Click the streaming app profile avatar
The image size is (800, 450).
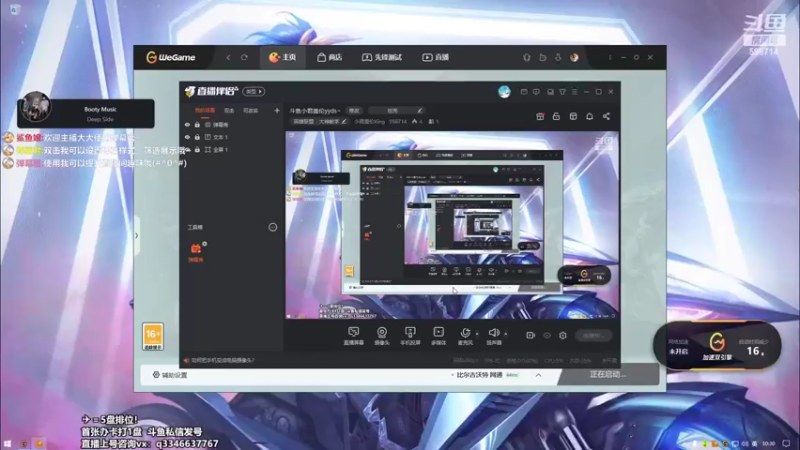504,92
